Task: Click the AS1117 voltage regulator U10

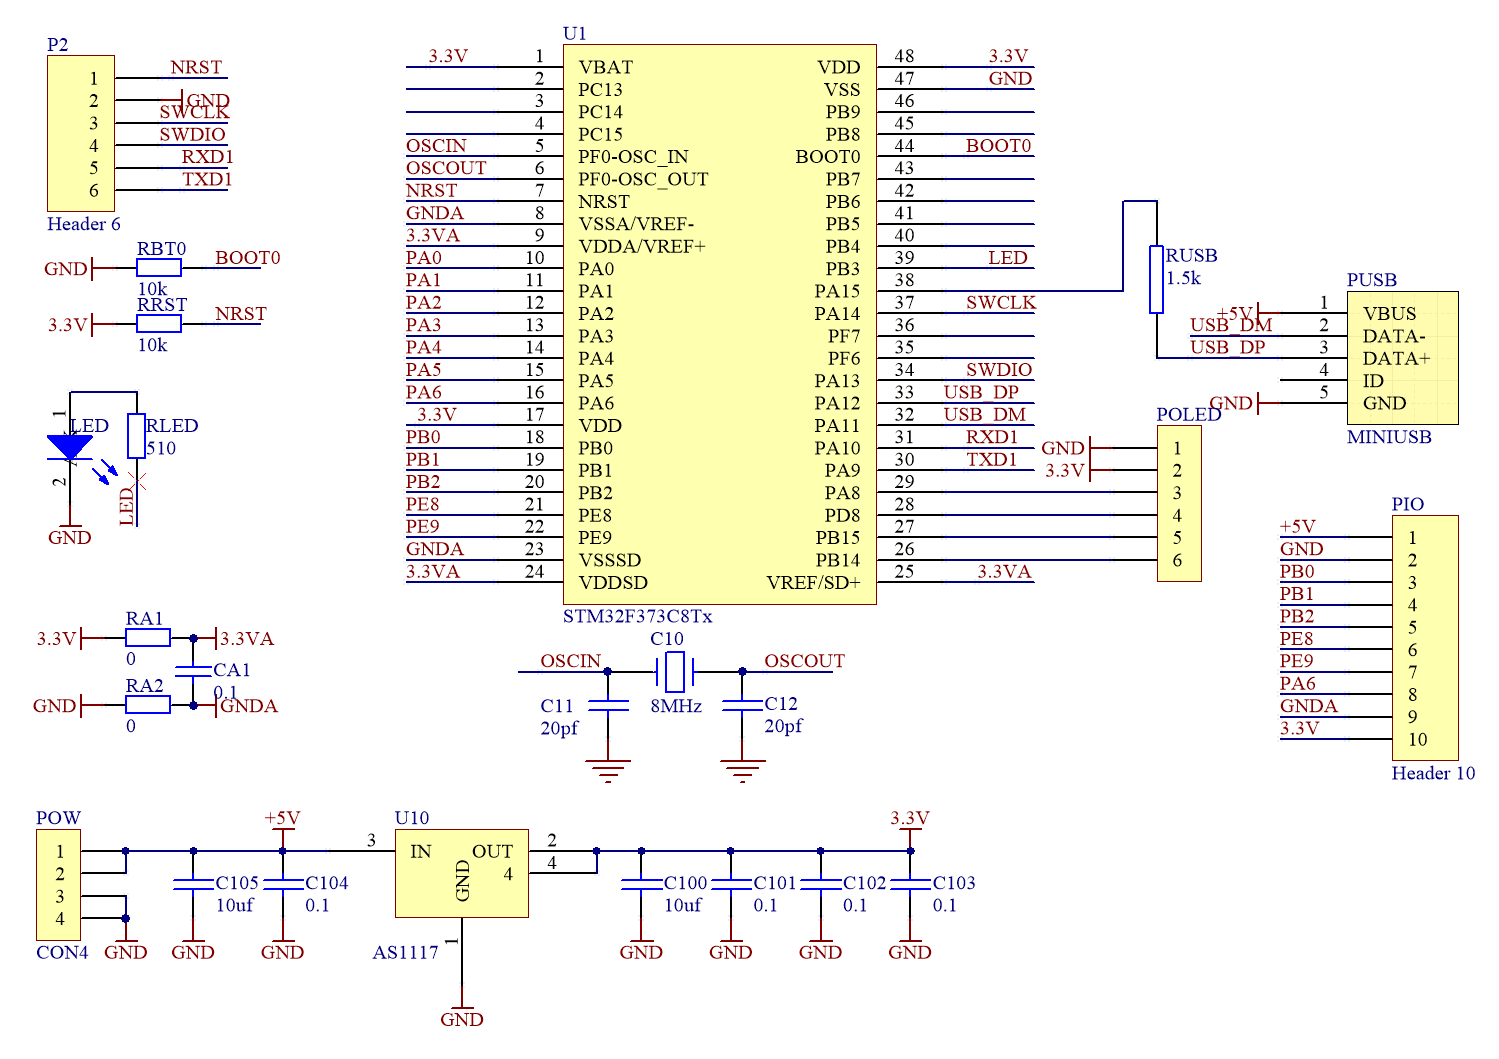Action: point(462,872)
